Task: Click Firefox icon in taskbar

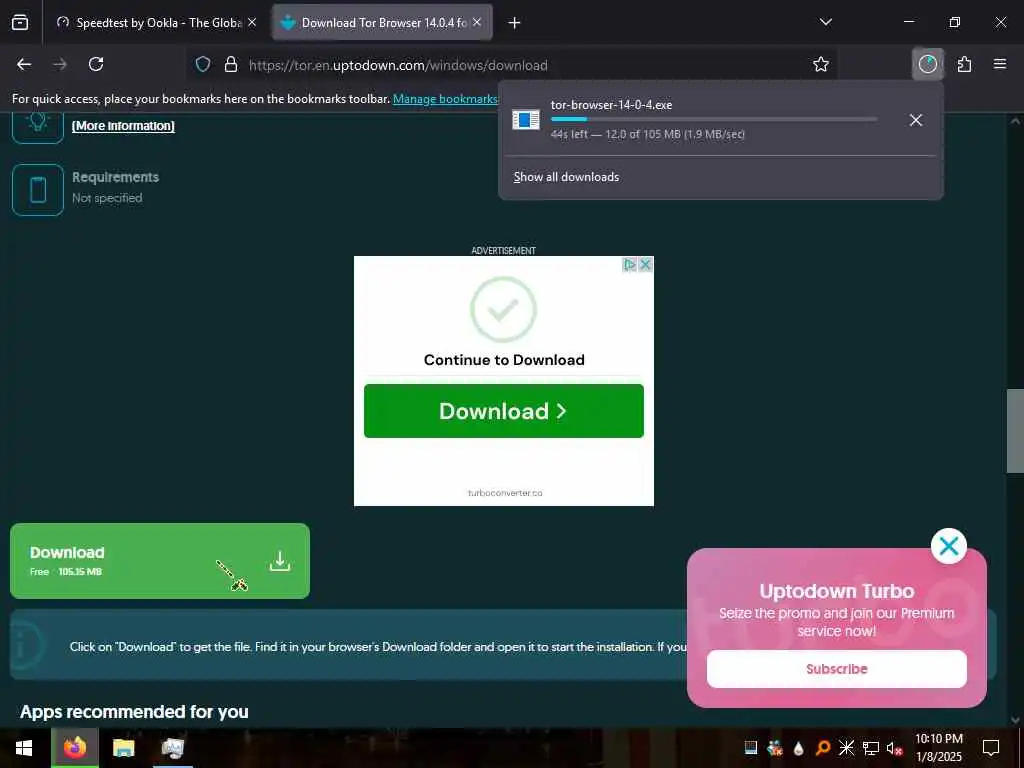Action: (75, 748)
